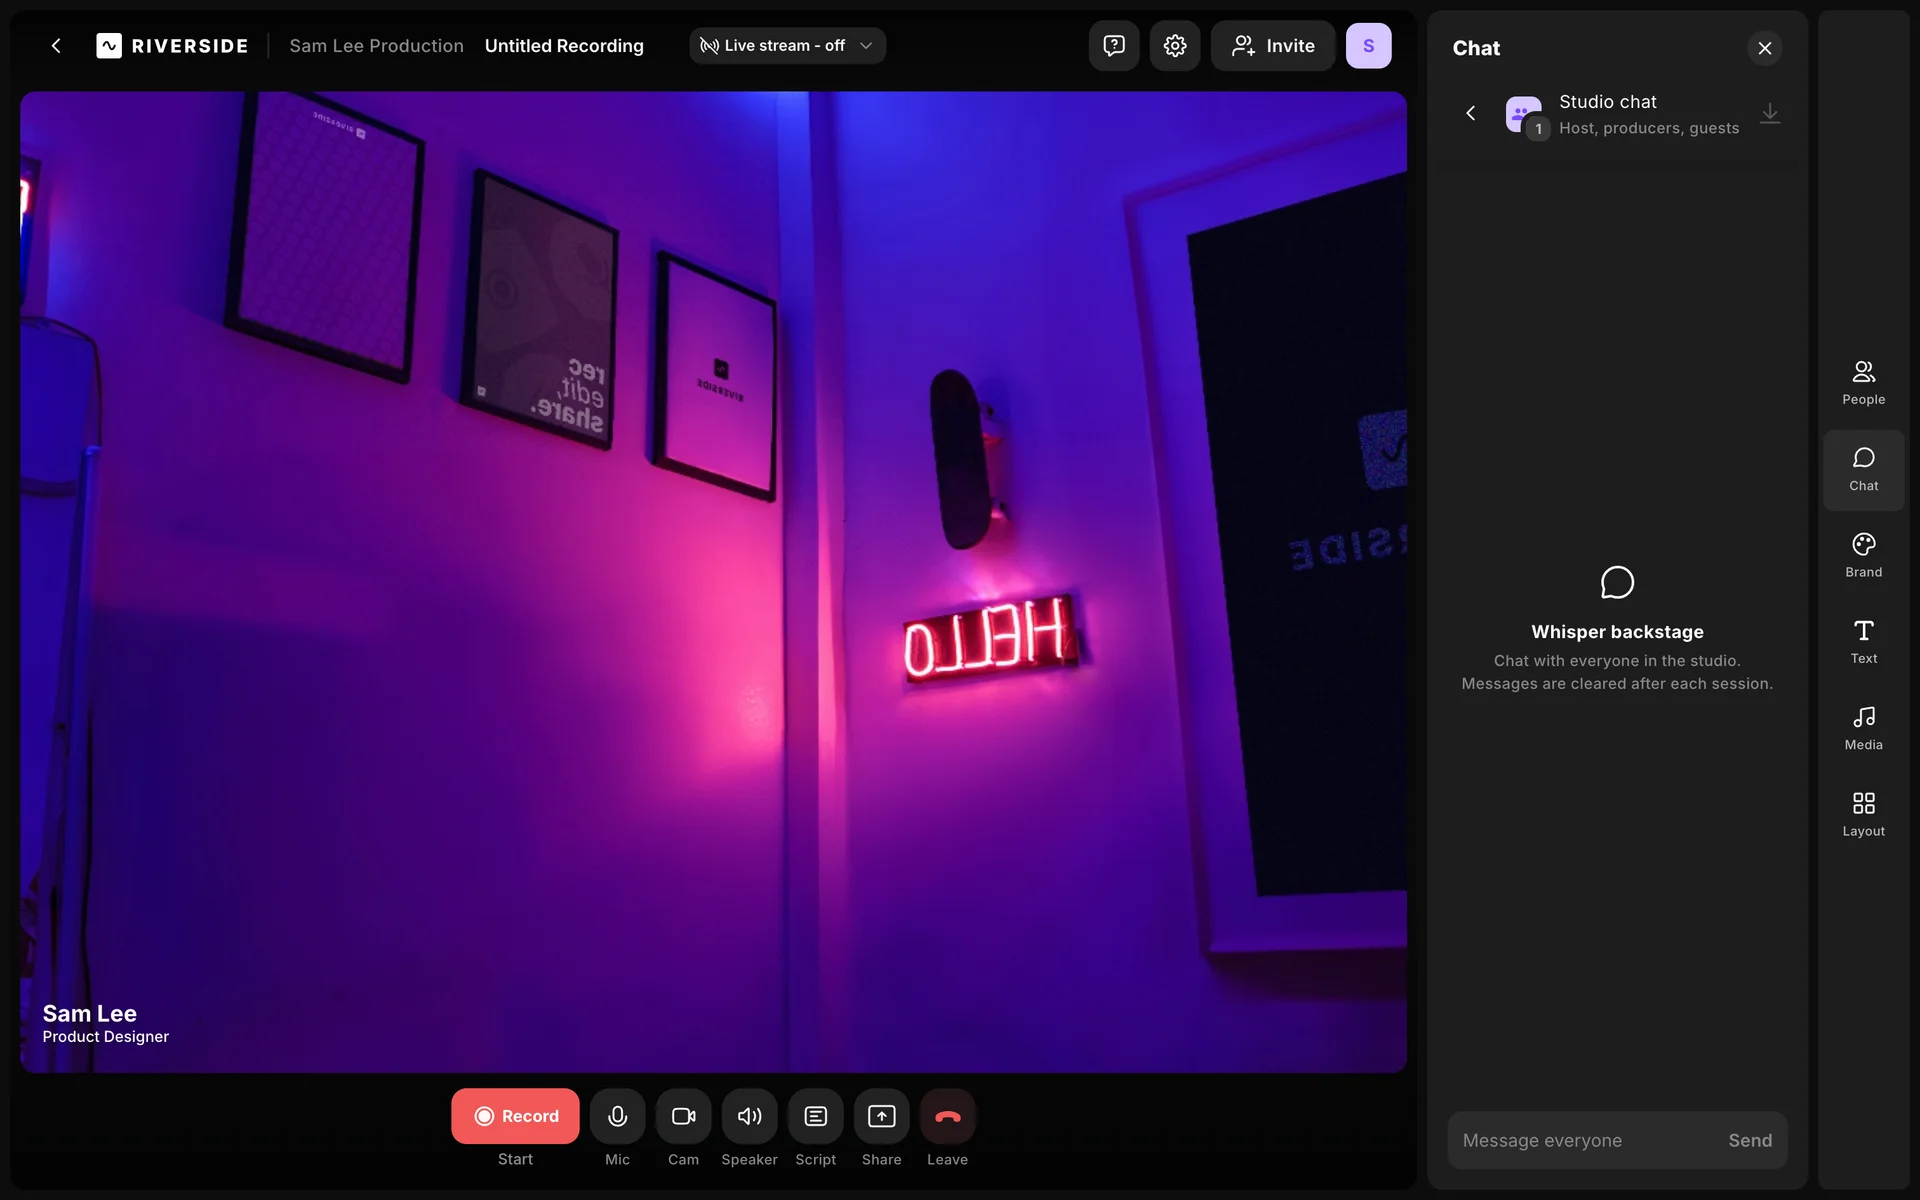Open the Text tool panel
The image size is (1920, 1200).
coord(1863,641)
